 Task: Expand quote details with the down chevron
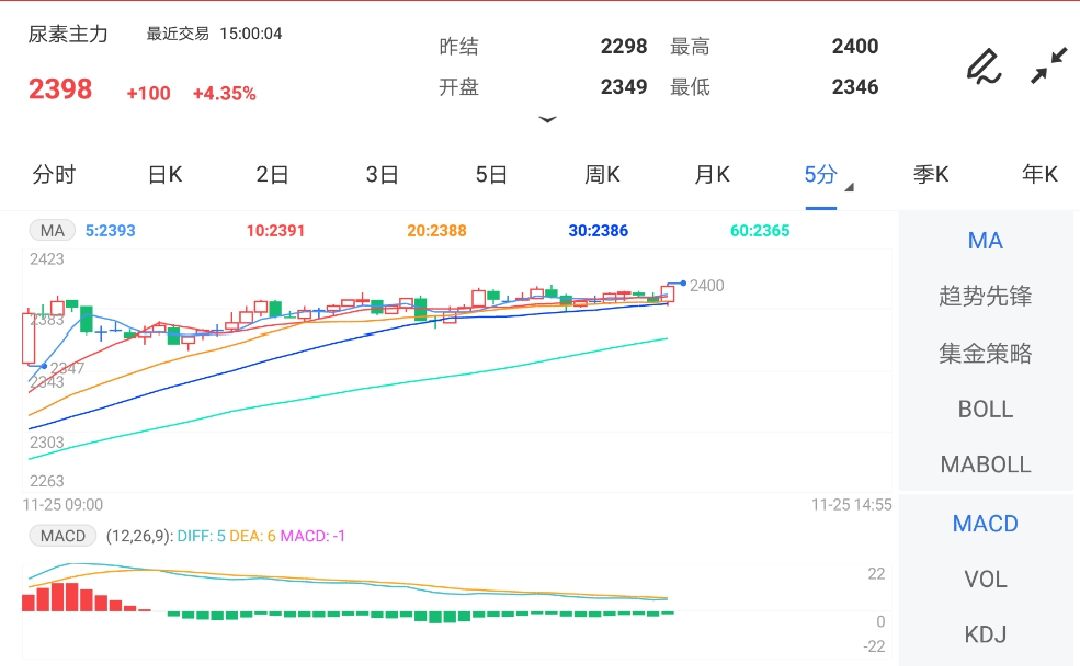548,120
